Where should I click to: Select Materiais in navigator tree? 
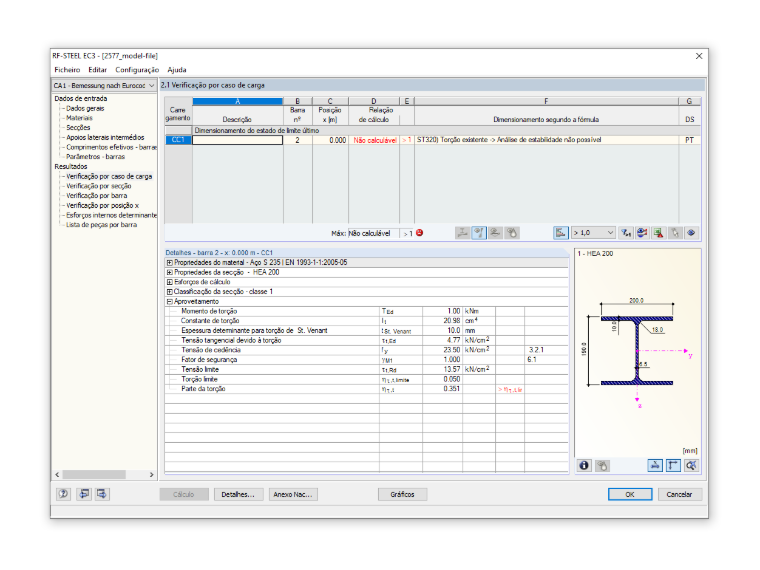pos(79,118)
